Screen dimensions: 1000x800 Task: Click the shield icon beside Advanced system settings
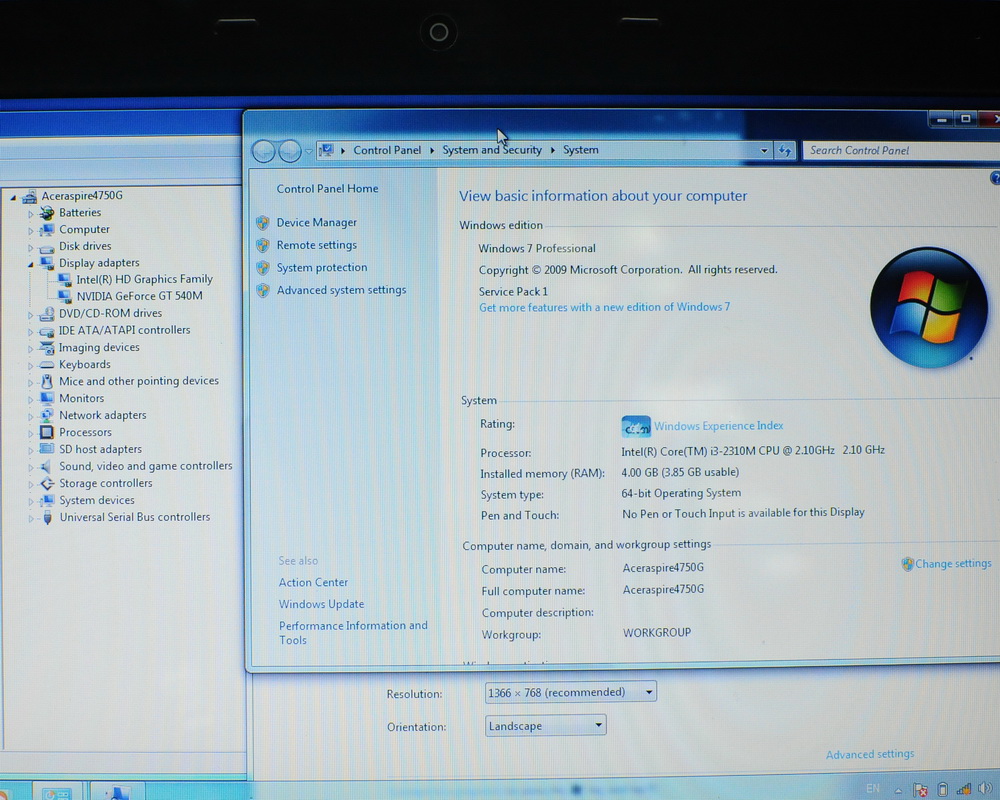coord(262,290)
